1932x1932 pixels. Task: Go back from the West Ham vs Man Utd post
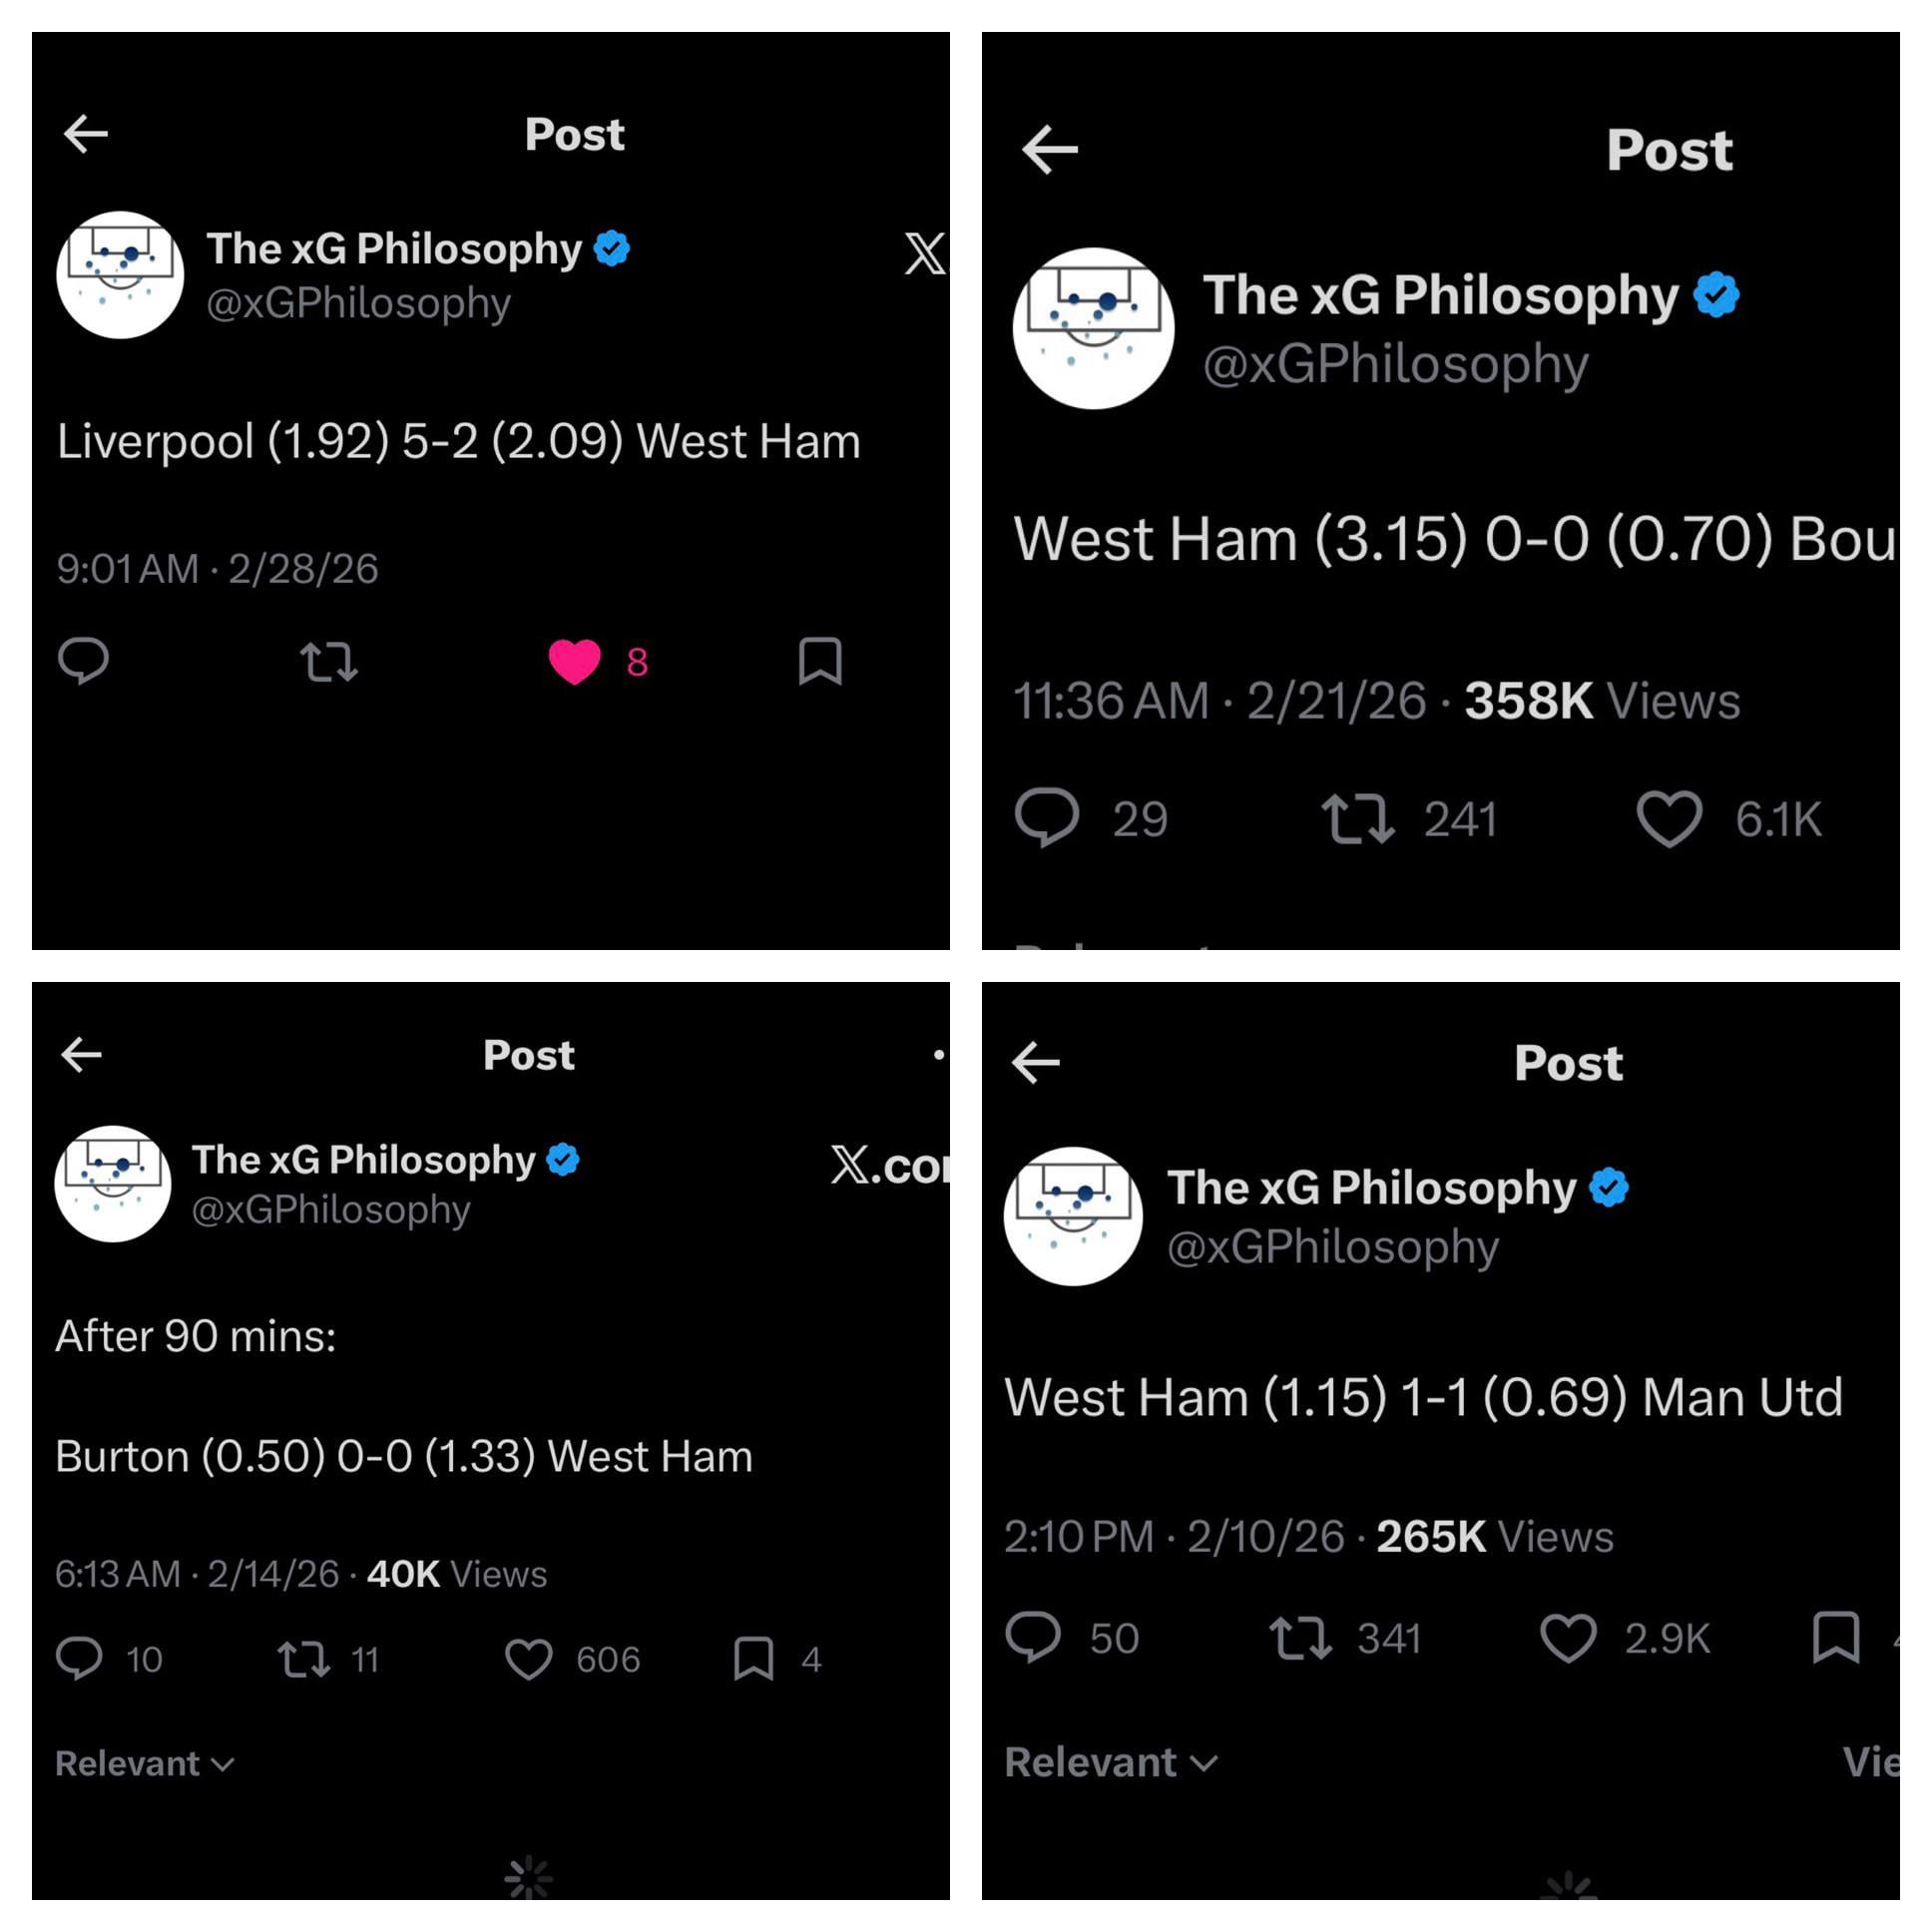tap(1036, 1062)
